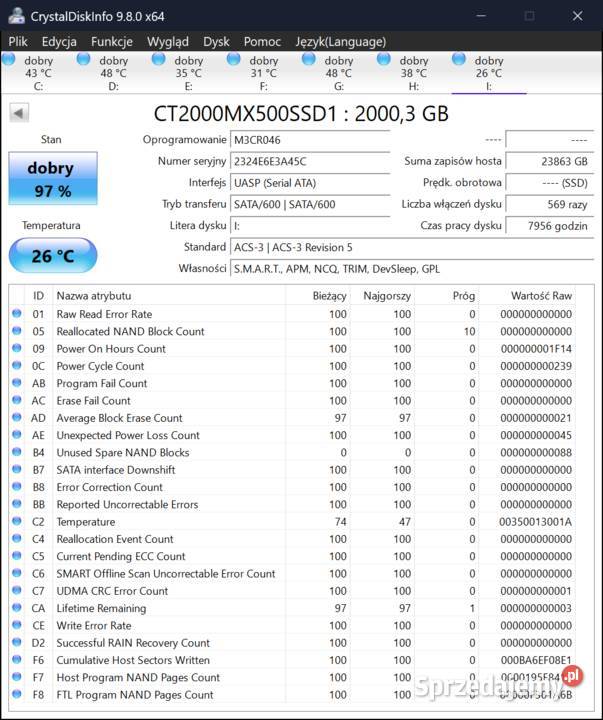Click host writes value 23863 GB
The height and width of the screenshot is (720, 603).
(x=550, y=161)
